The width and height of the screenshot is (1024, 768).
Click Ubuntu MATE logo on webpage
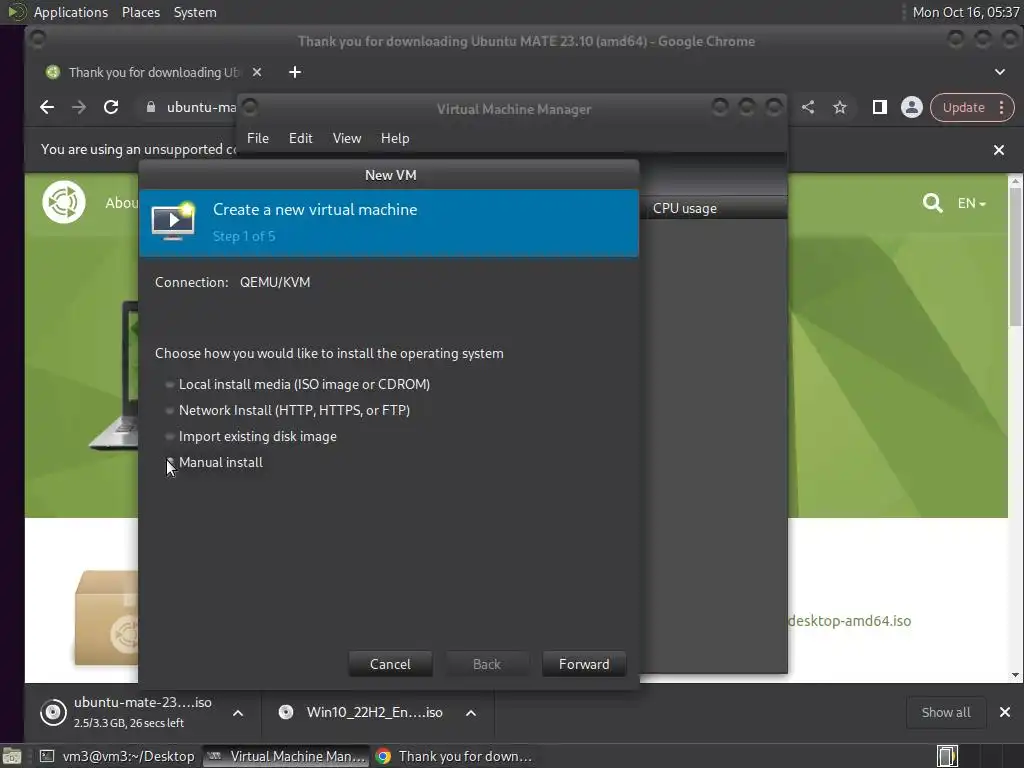pos(64,202)
